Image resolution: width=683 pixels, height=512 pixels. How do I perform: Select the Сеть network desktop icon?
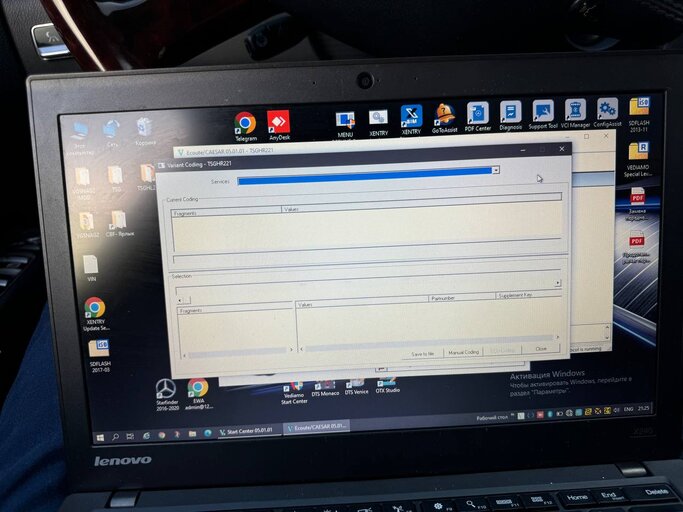[112, 134]
